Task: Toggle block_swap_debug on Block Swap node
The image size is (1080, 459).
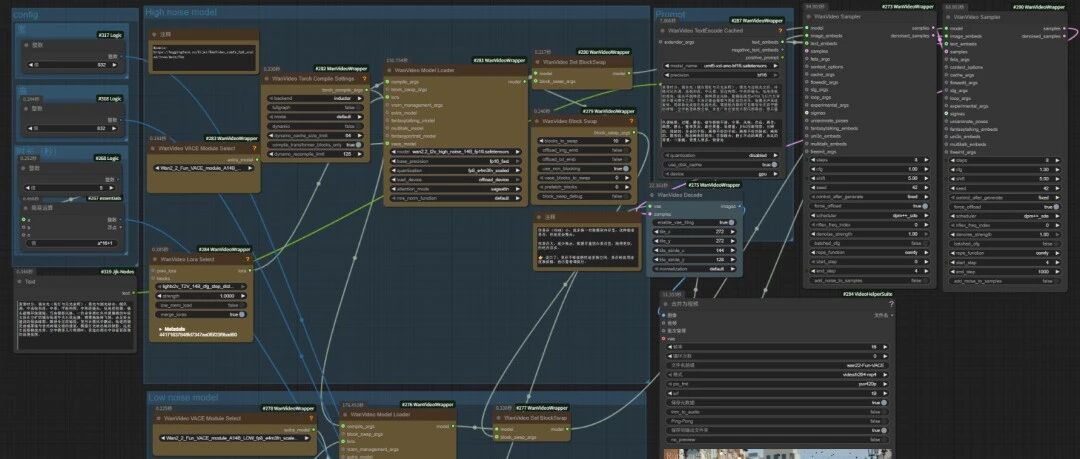Action: (585, 196)
